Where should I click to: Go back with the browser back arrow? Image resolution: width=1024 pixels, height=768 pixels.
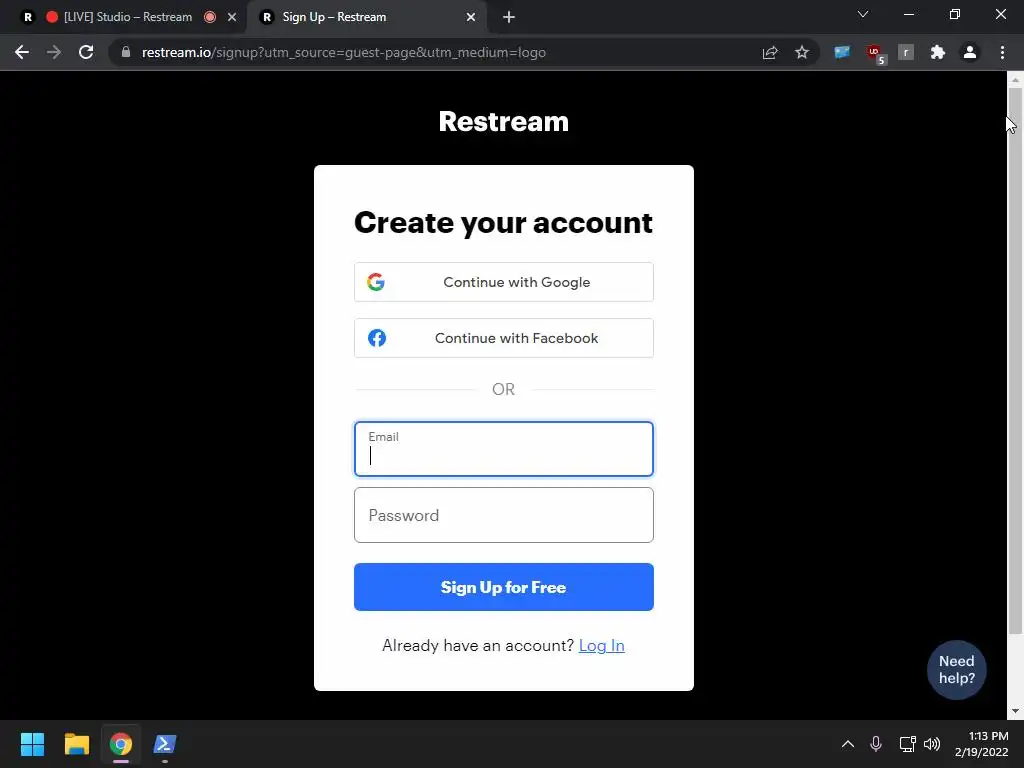coord(22,52)
